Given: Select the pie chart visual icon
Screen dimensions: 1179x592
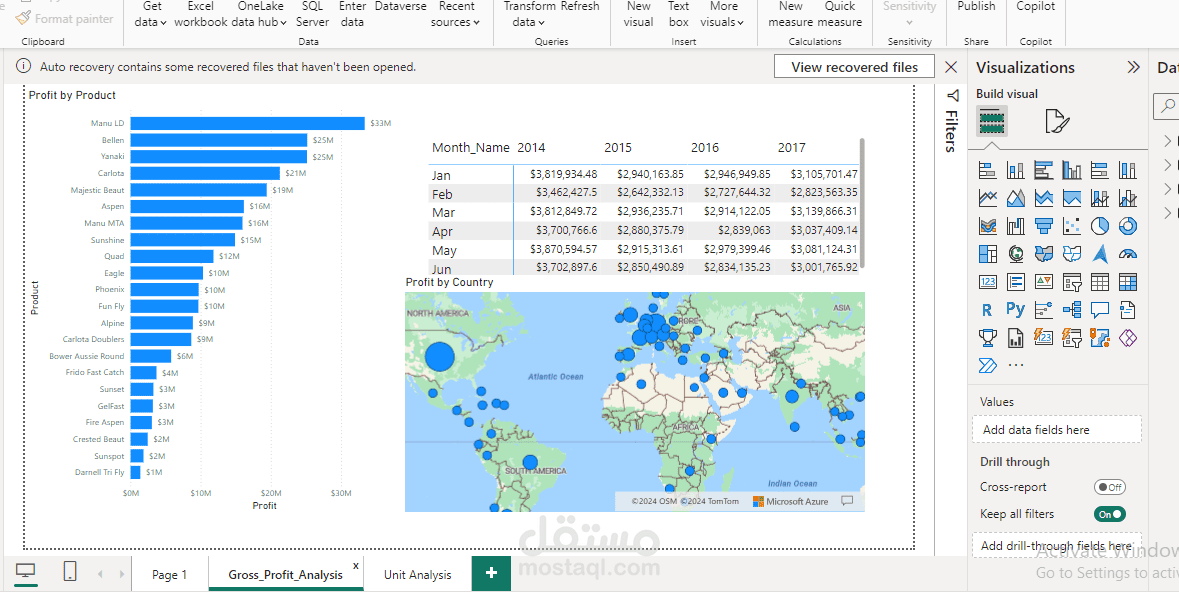Looking at the screenshot, I should tap(1099, 226).
